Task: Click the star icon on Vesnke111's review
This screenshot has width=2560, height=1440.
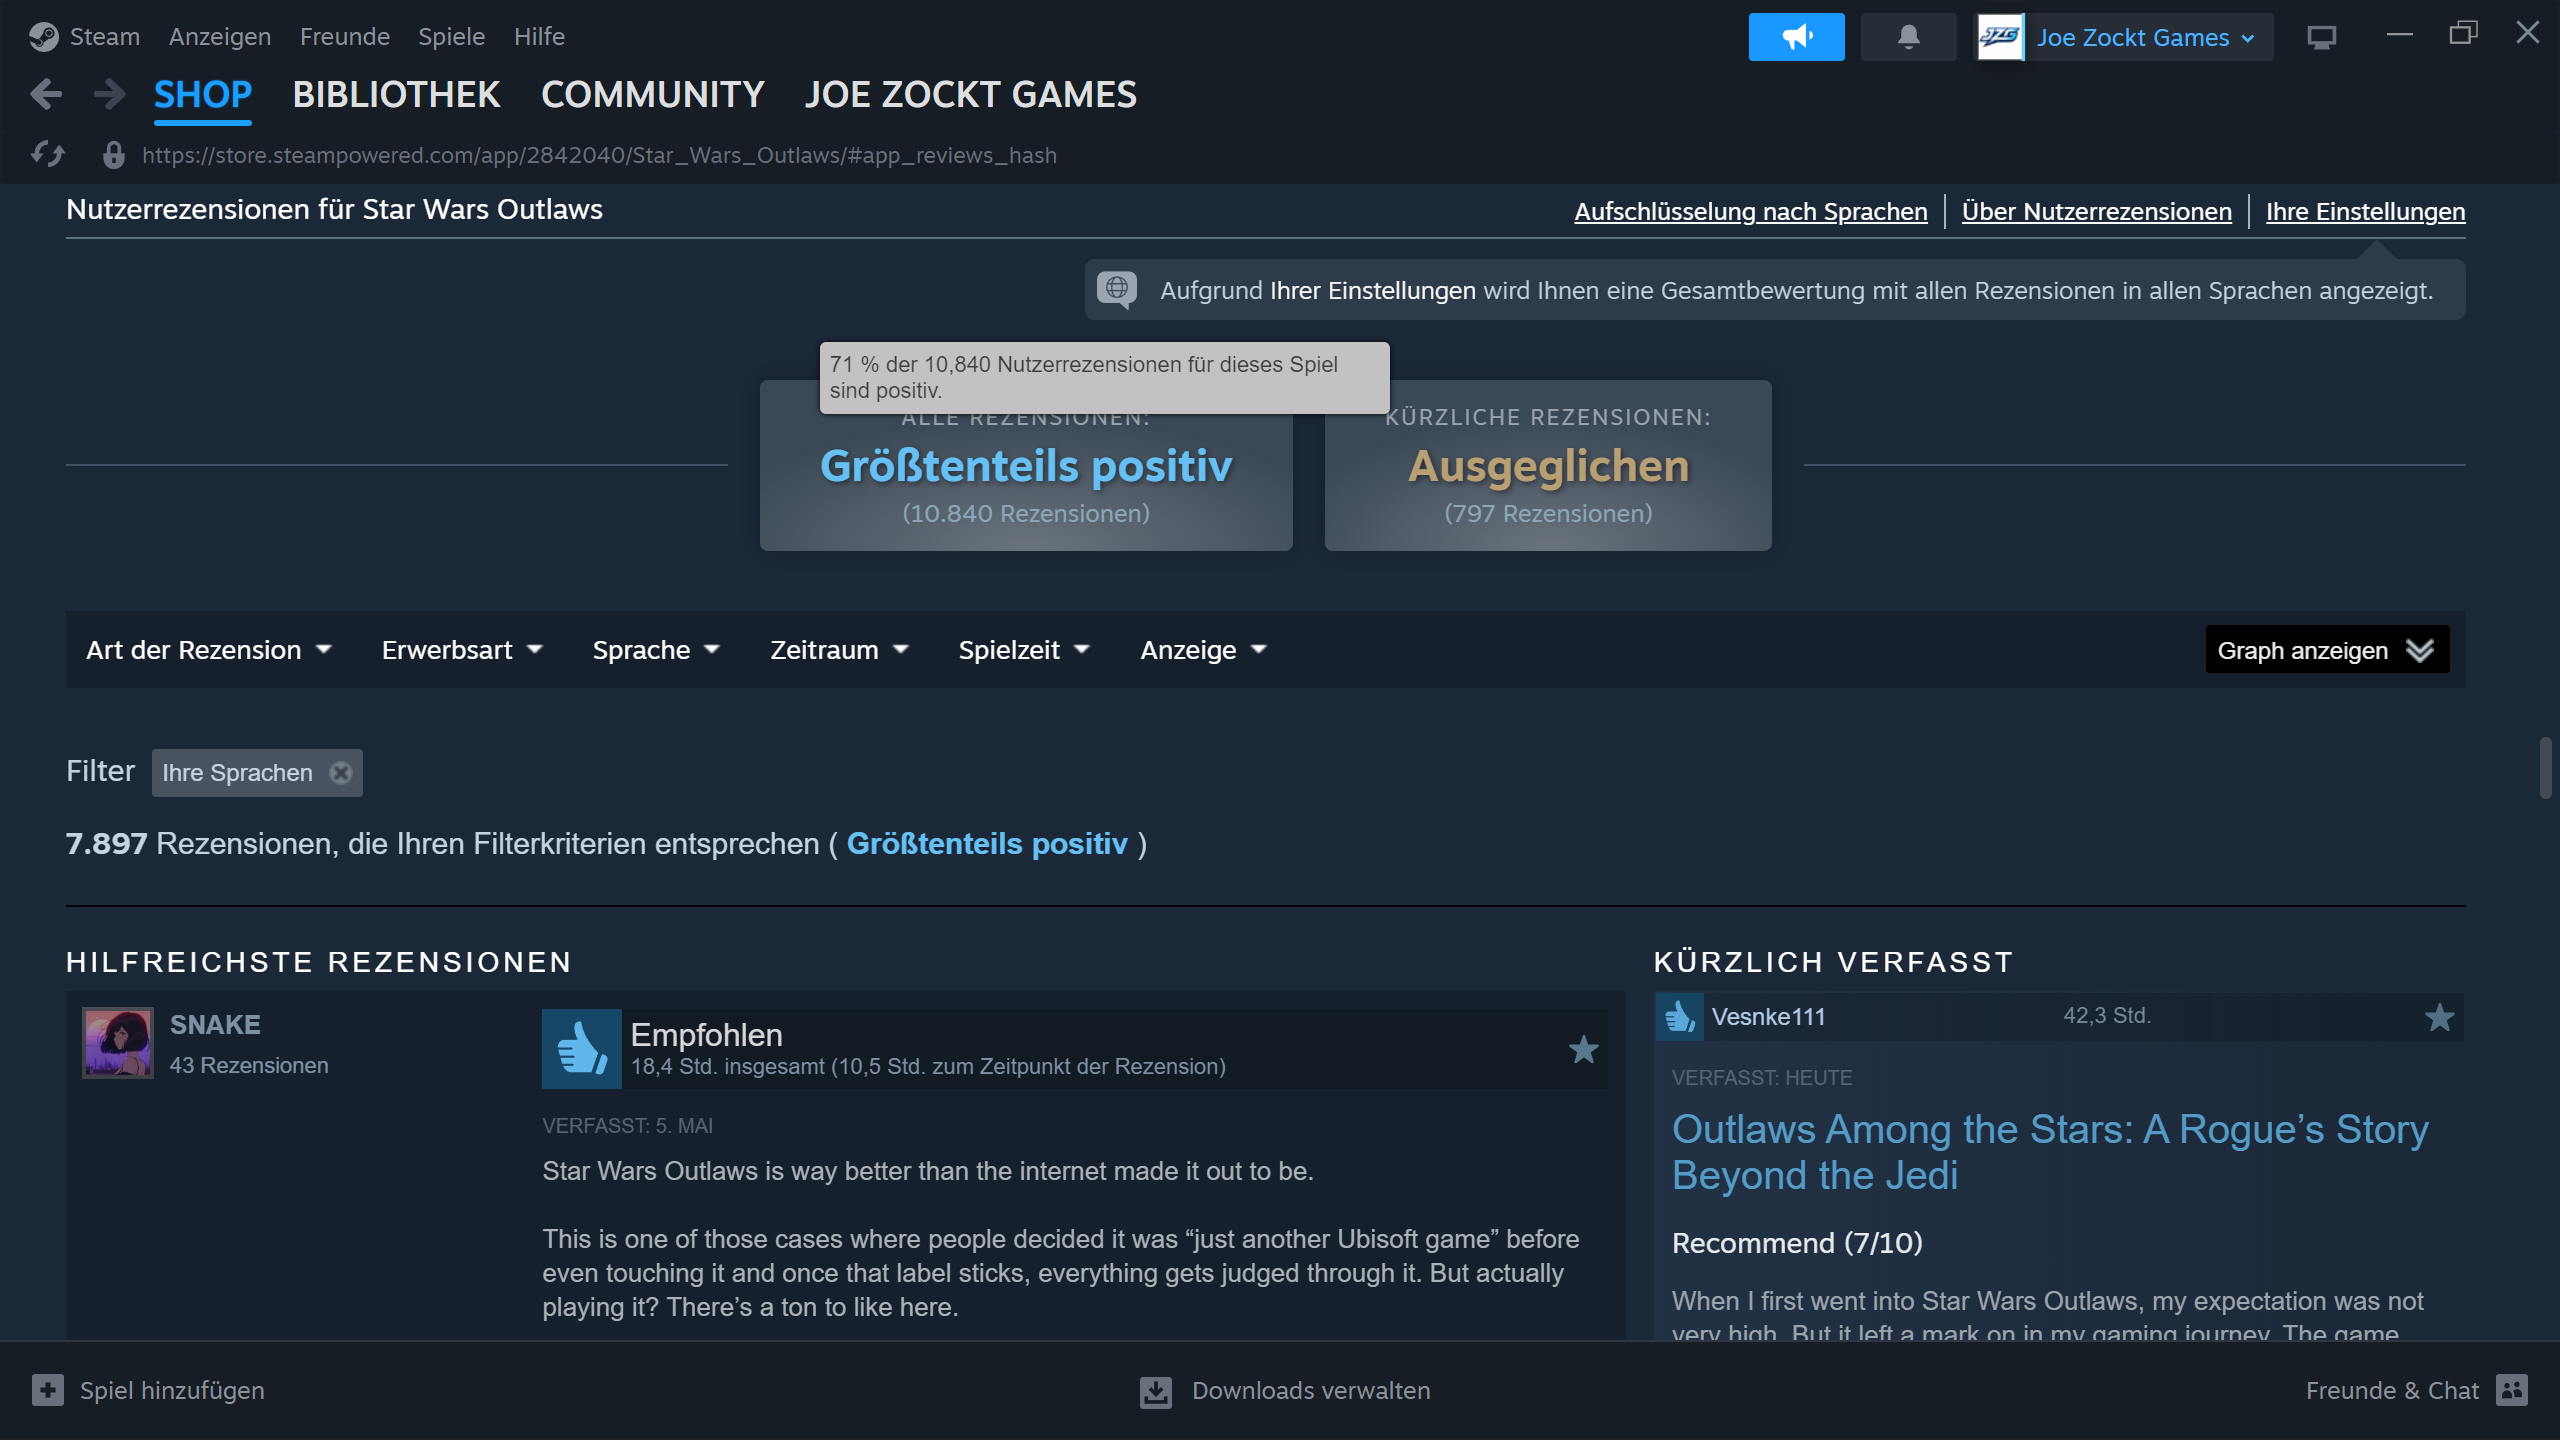Action: (2439, 1017)
